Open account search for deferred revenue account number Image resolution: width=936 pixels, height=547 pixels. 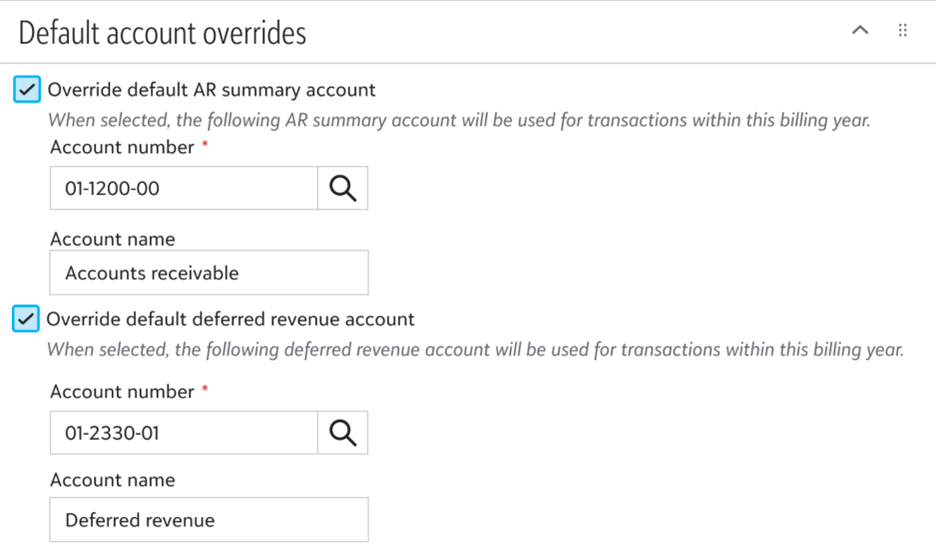point(342,433)
